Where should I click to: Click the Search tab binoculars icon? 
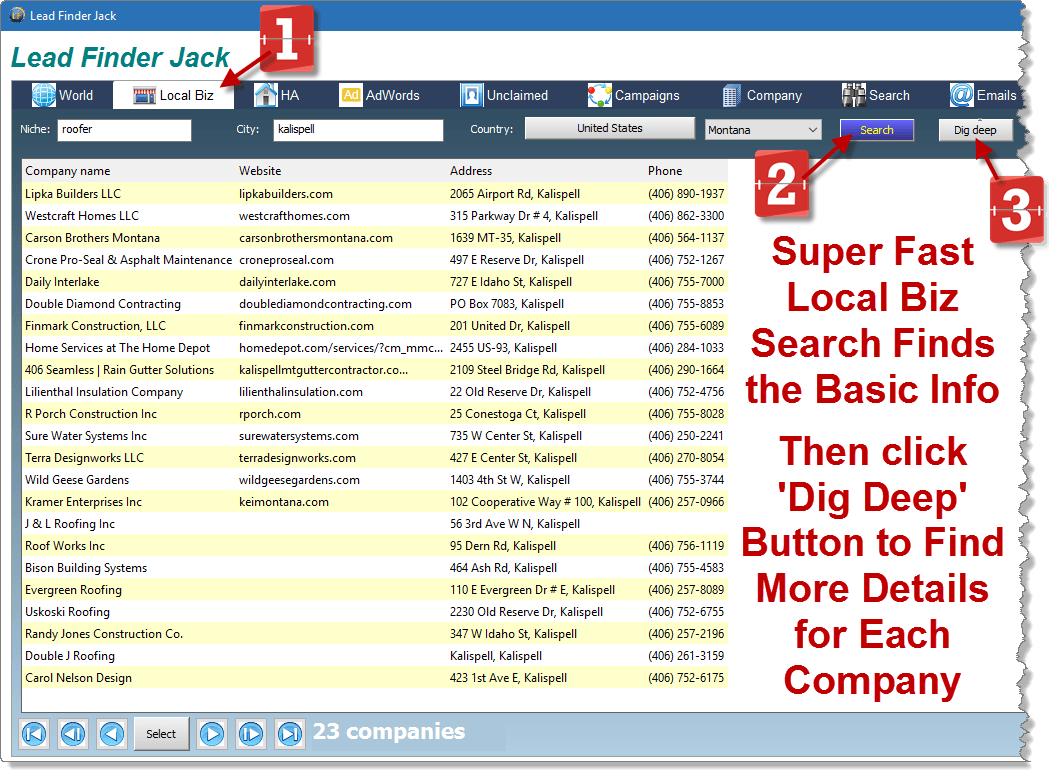tap(853, 95)
